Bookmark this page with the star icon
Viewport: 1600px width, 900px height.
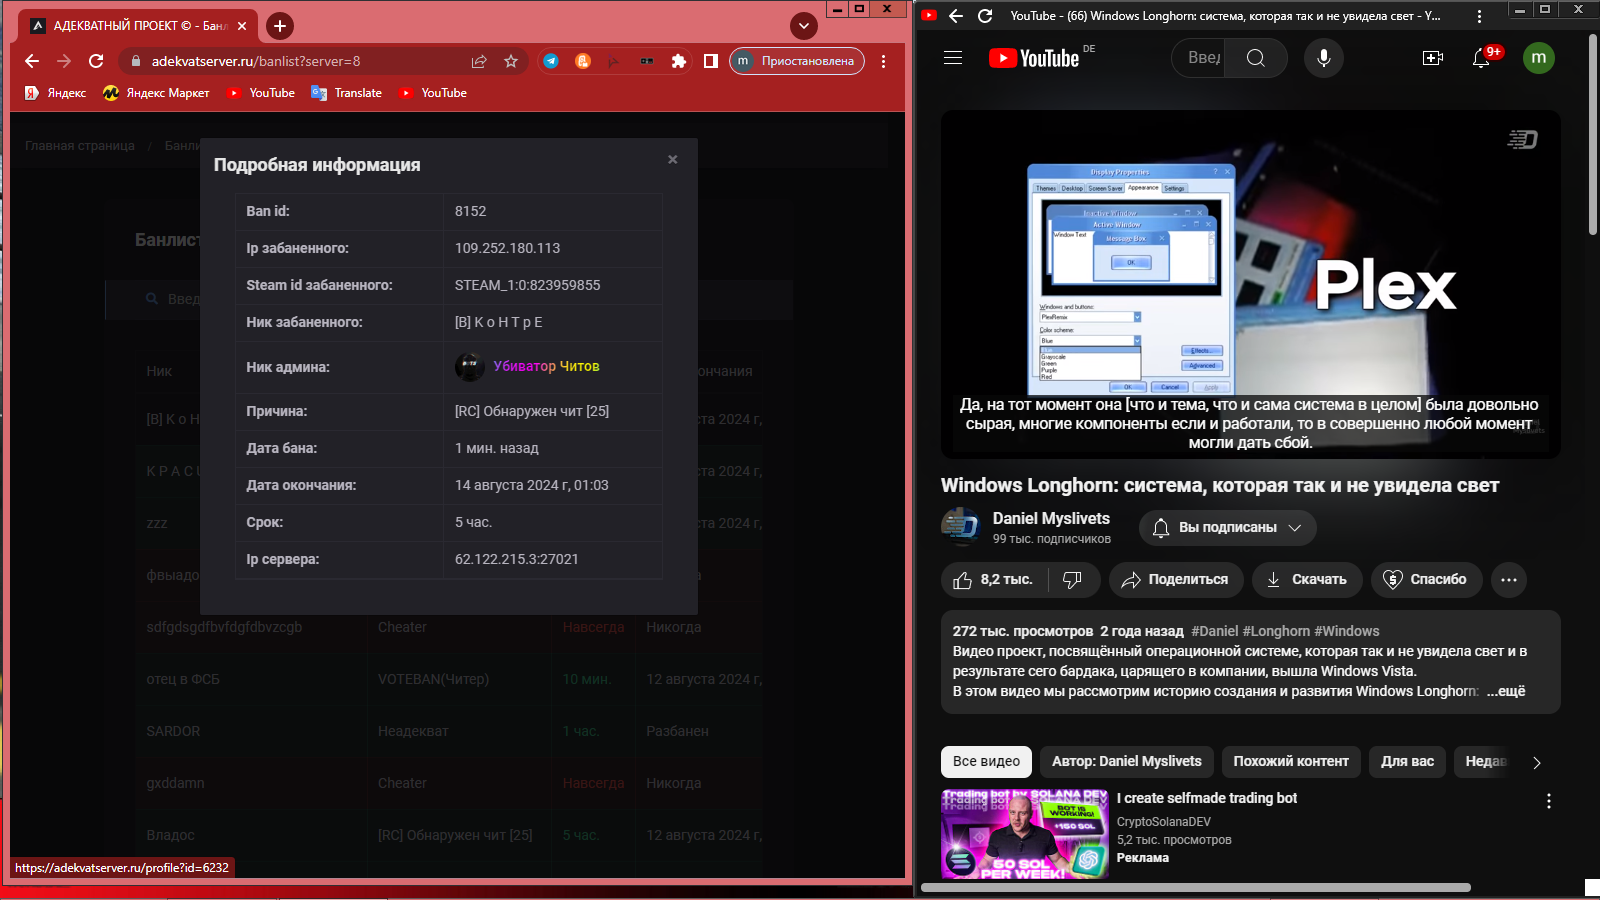tap(511, 61)
